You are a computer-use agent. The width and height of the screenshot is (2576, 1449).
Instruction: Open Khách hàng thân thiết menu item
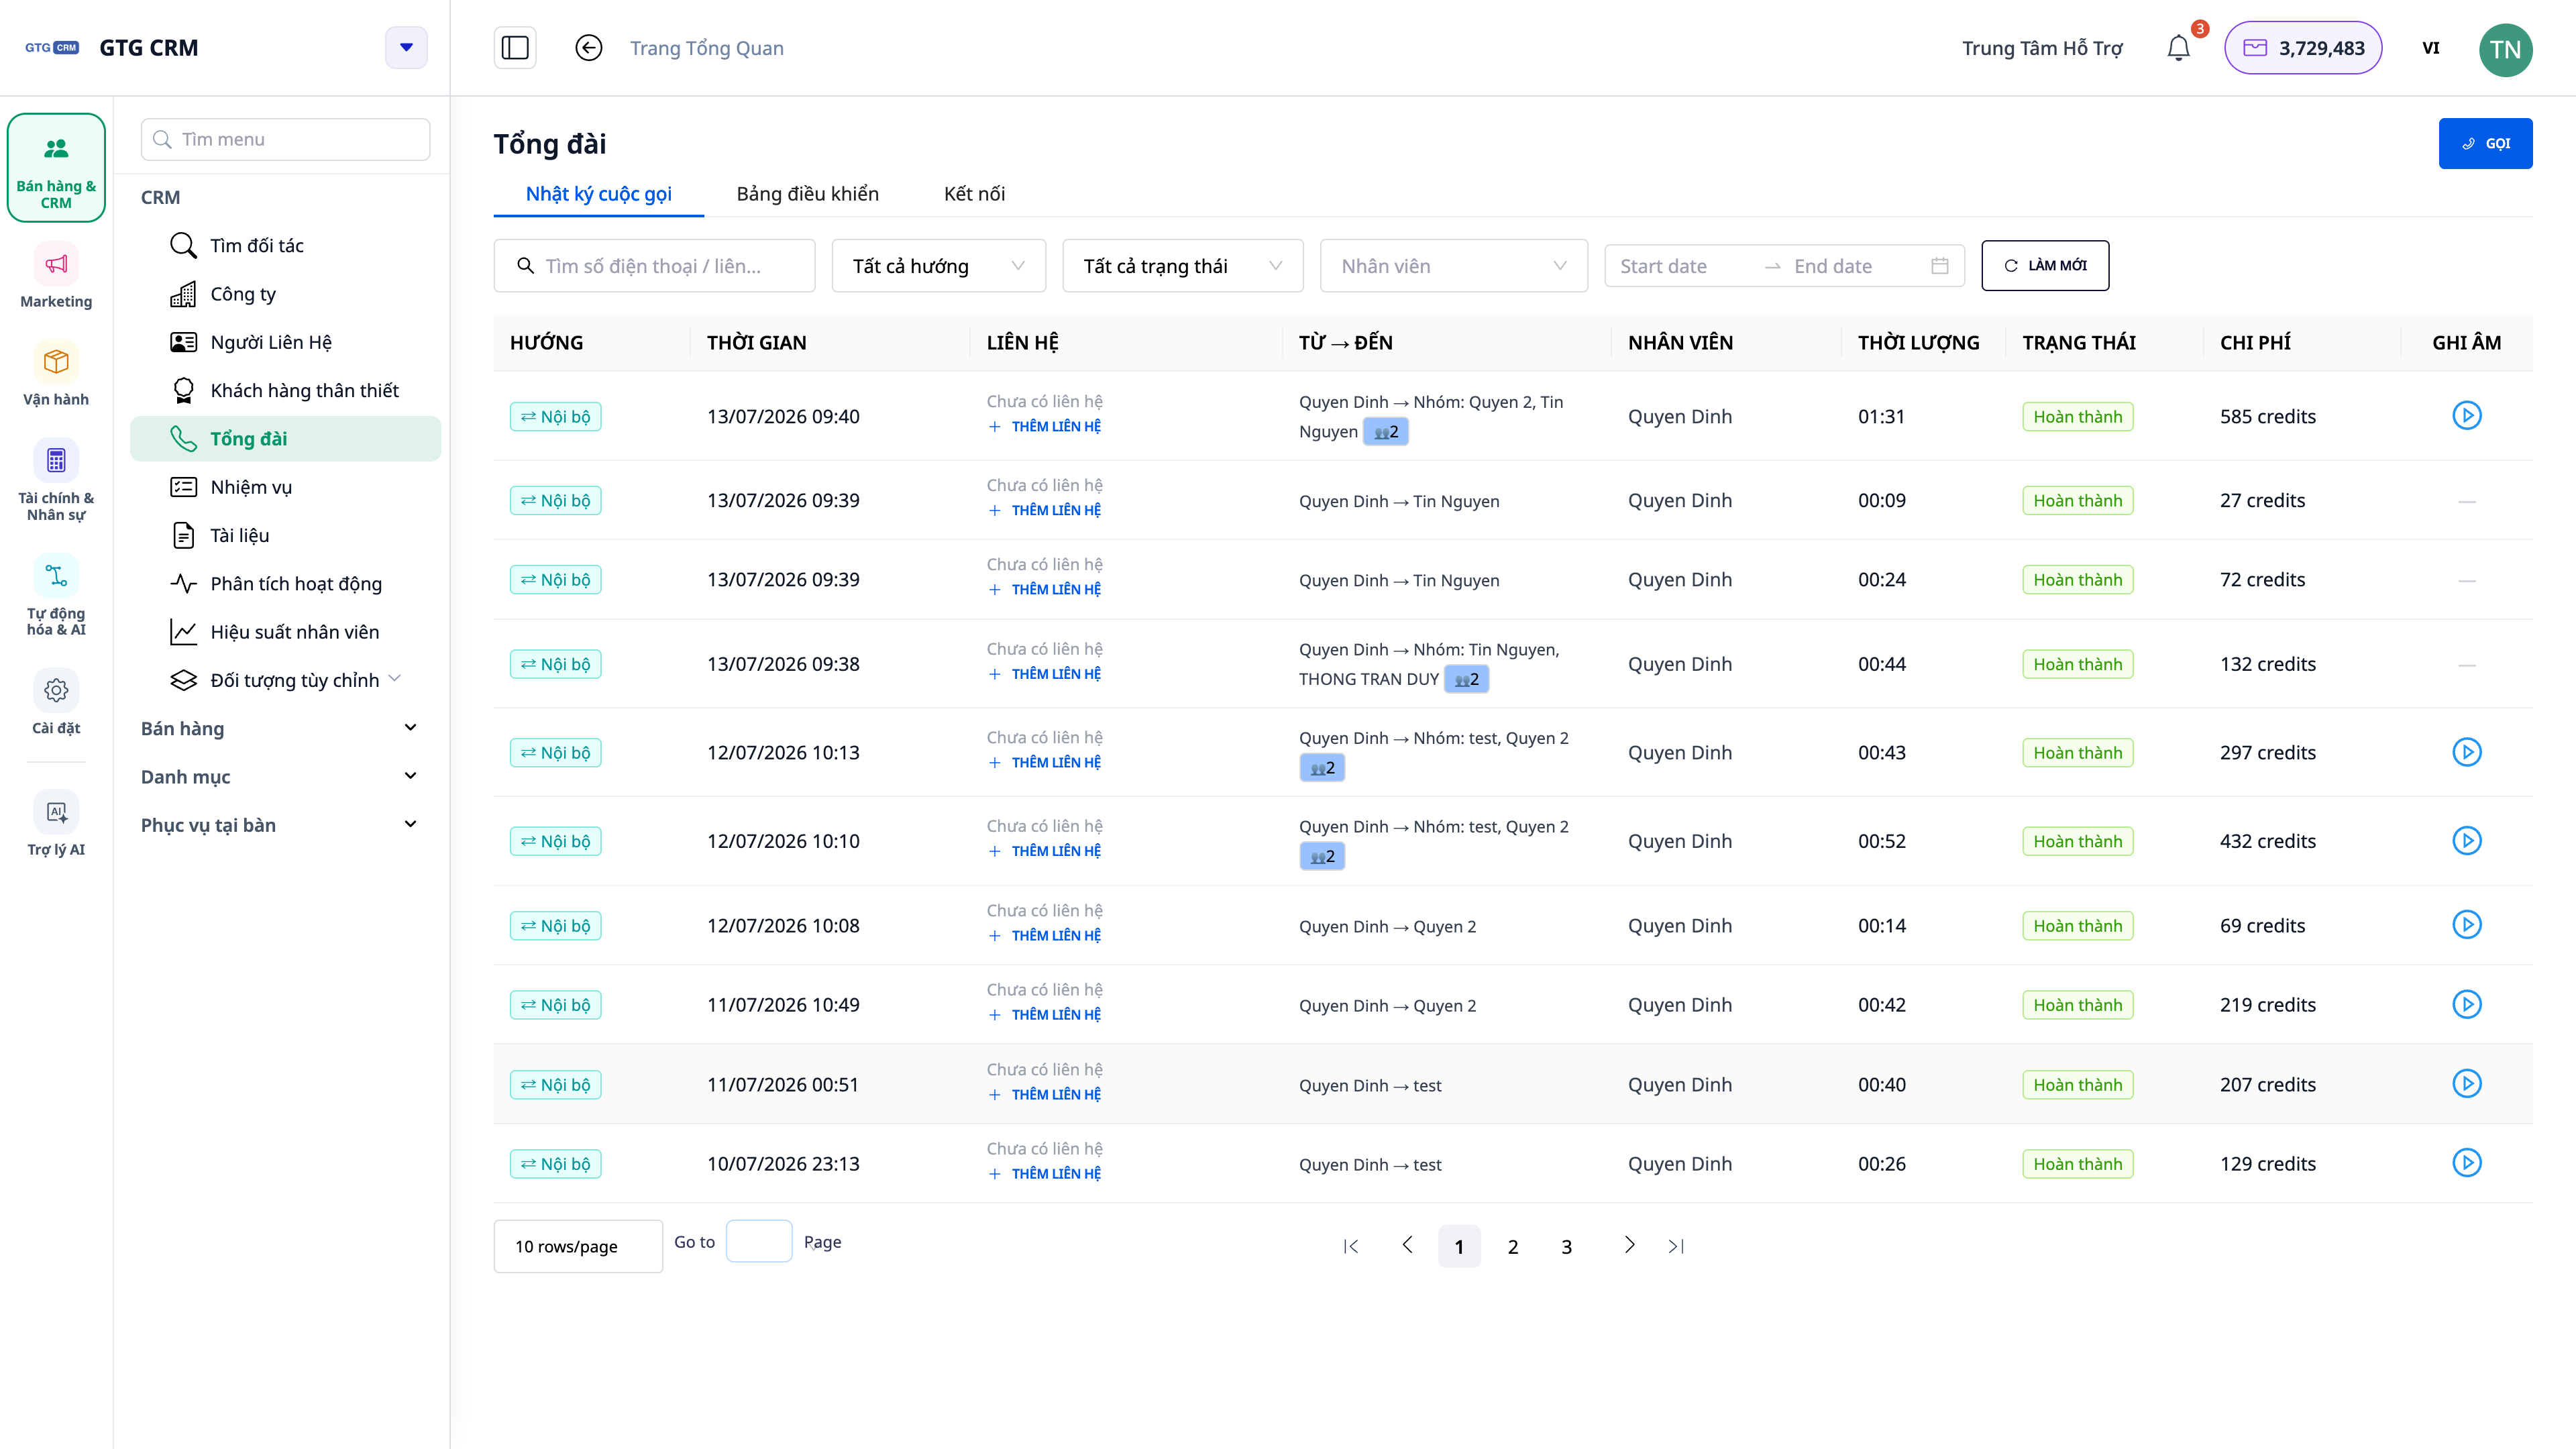point(285,391)
